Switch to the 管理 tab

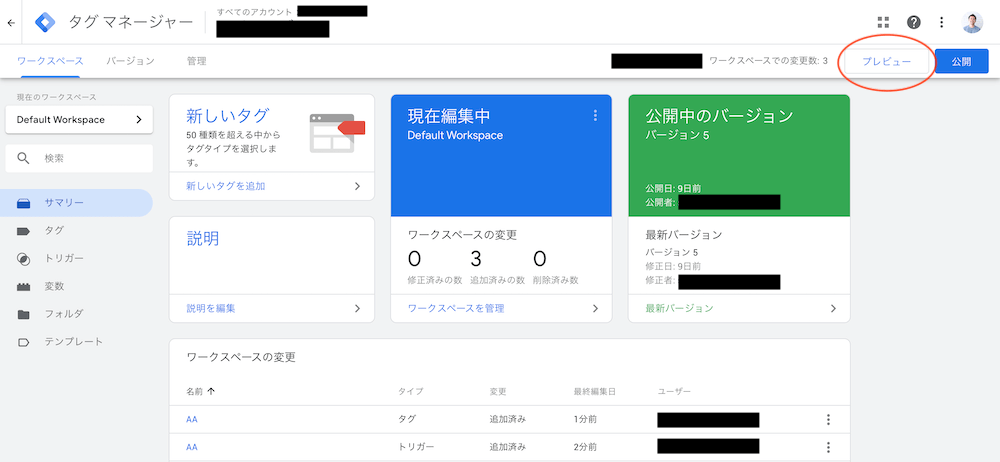click(x=196, y=61)
